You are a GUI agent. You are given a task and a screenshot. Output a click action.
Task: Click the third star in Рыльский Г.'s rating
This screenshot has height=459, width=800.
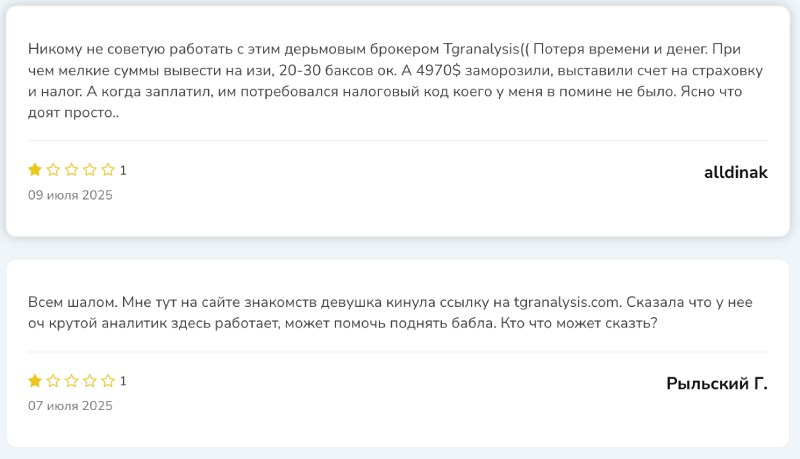pyautogui.click(x=71, y=380)
